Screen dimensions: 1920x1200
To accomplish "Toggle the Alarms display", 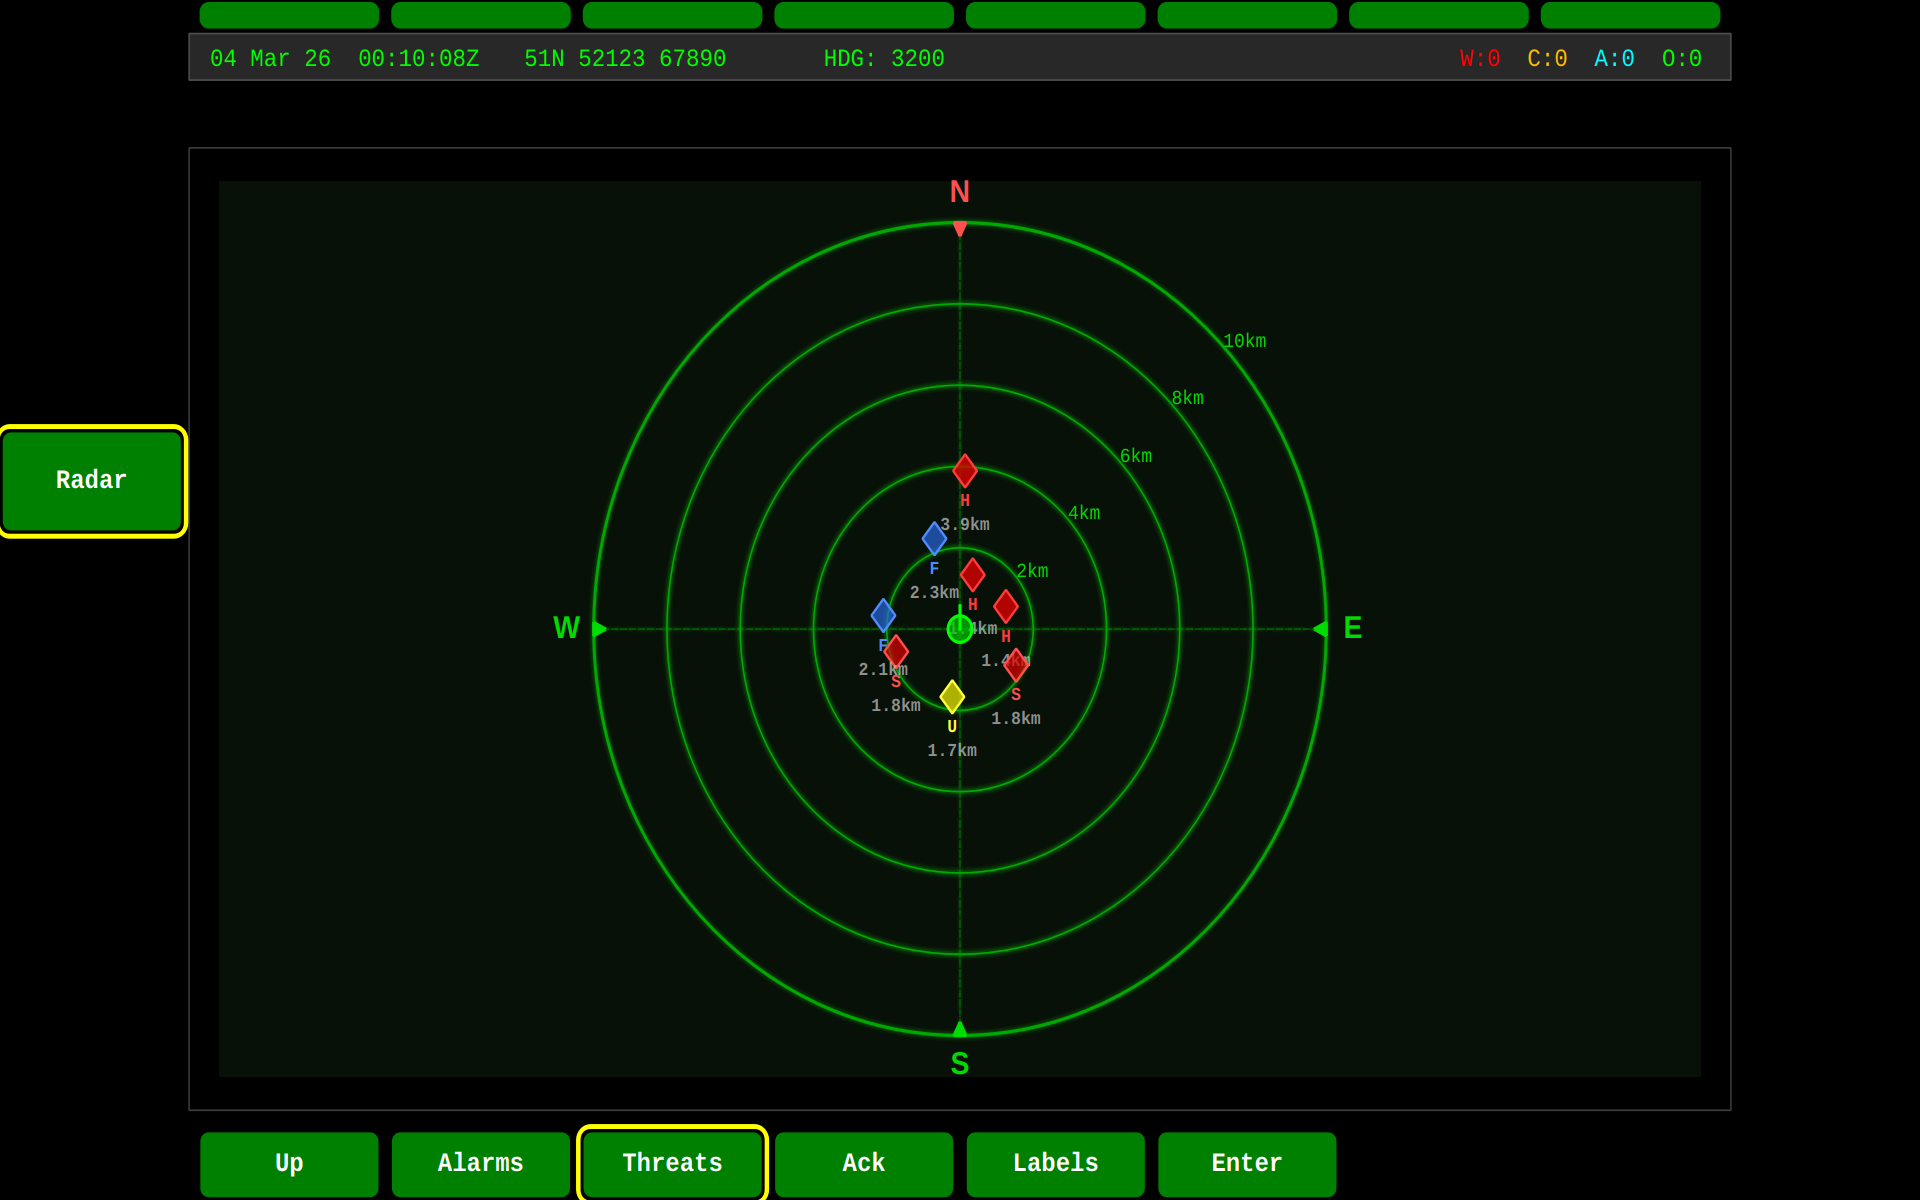I will point(480,1163).
